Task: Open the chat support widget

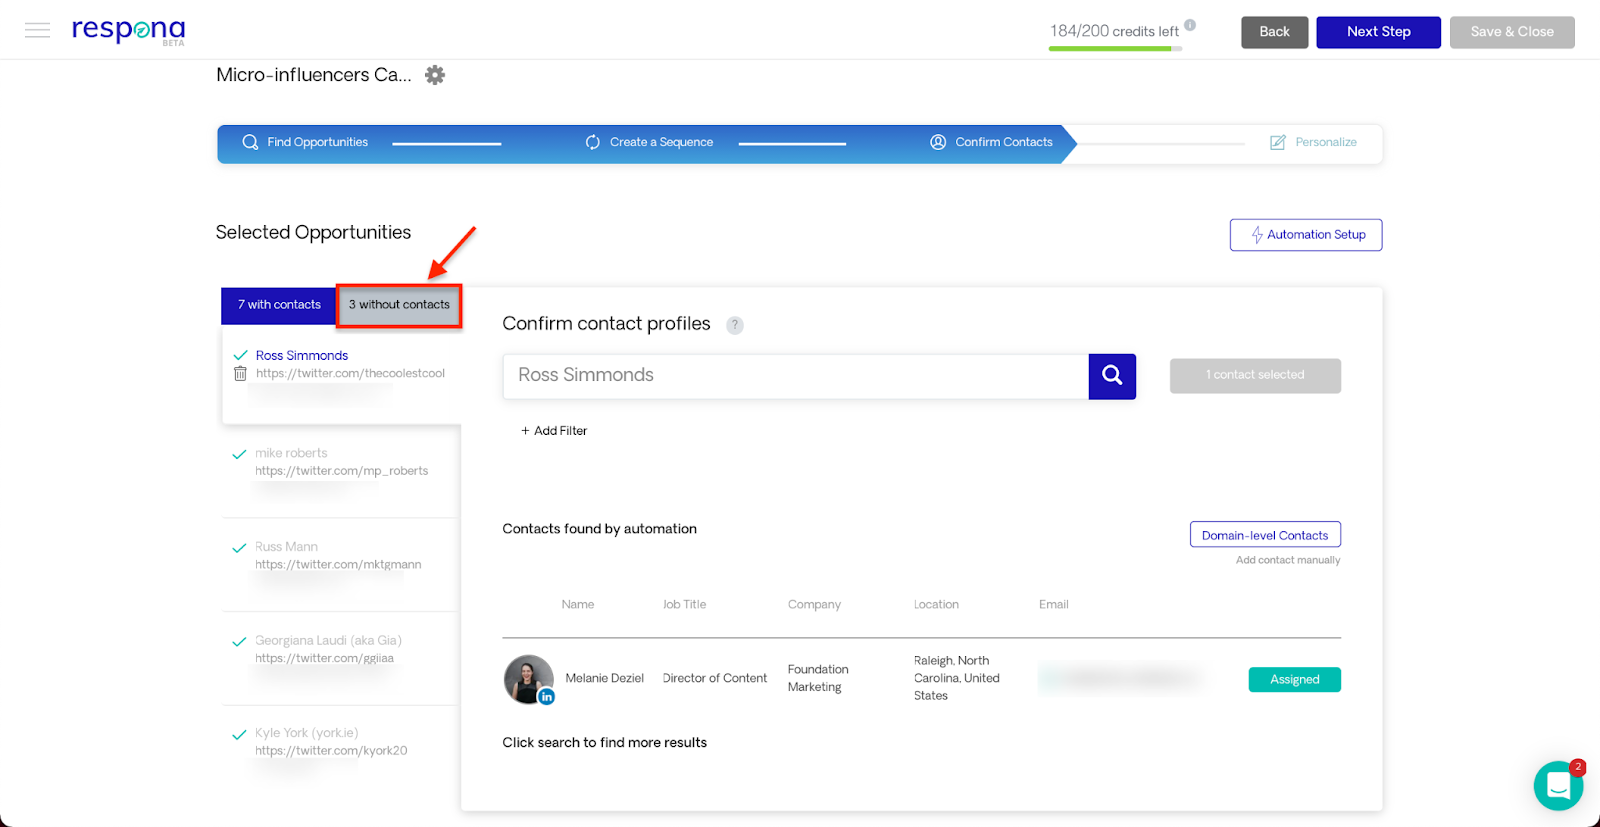Action: [x=1558, y=786]
